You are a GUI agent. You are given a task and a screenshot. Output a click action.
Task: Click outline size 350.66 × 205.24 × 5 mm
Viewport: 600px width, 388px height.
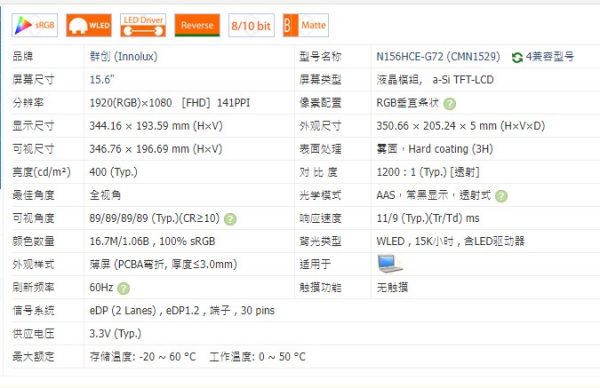point(461,126)
